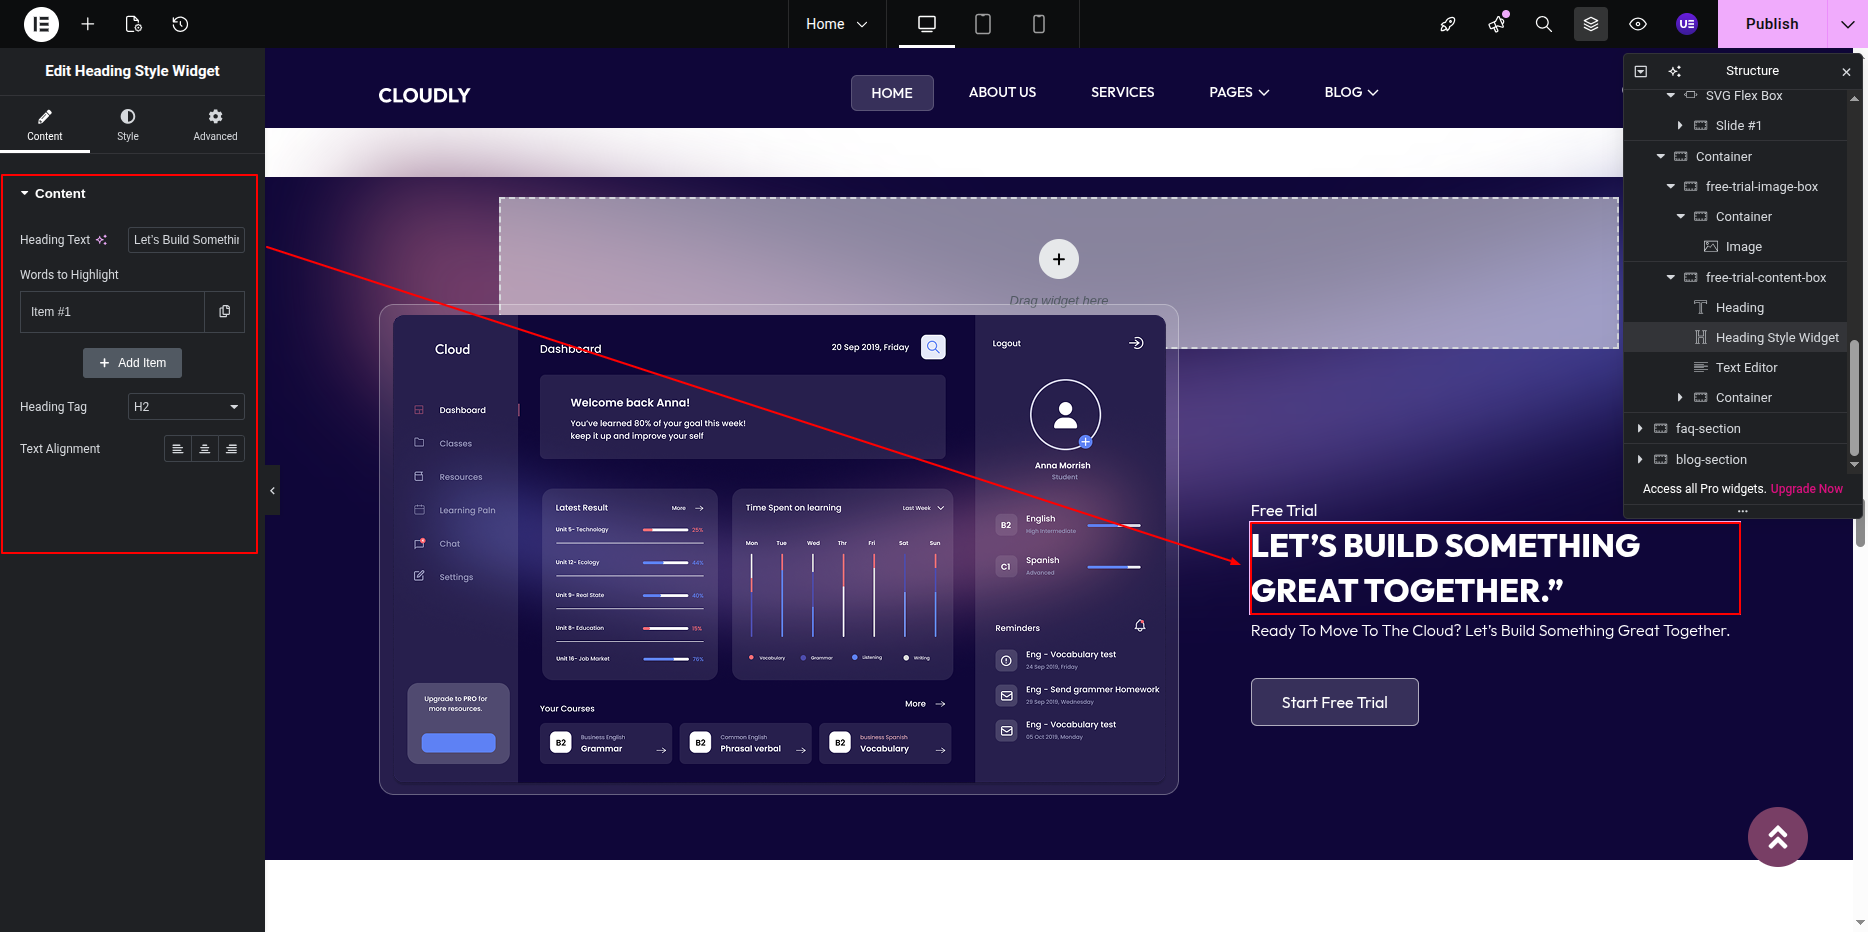Viewport: 1868px width, 932px height.
Task: Preview changes with the eye icon
Action: [1638, 24]
